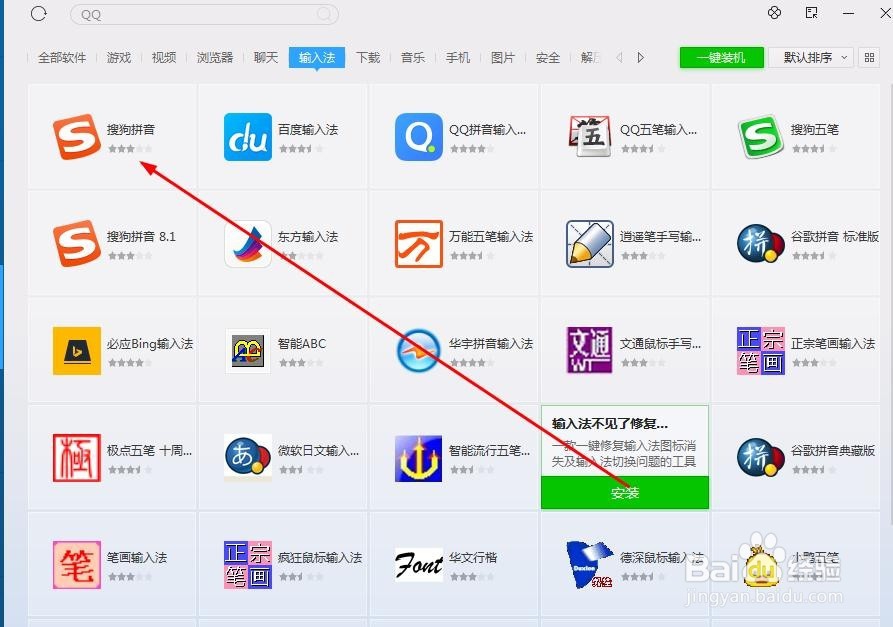Viewport: 893px width, 627px height.
Task: Click the 智能流行五笔 anchor icon
Action: (x=419, y=458)
